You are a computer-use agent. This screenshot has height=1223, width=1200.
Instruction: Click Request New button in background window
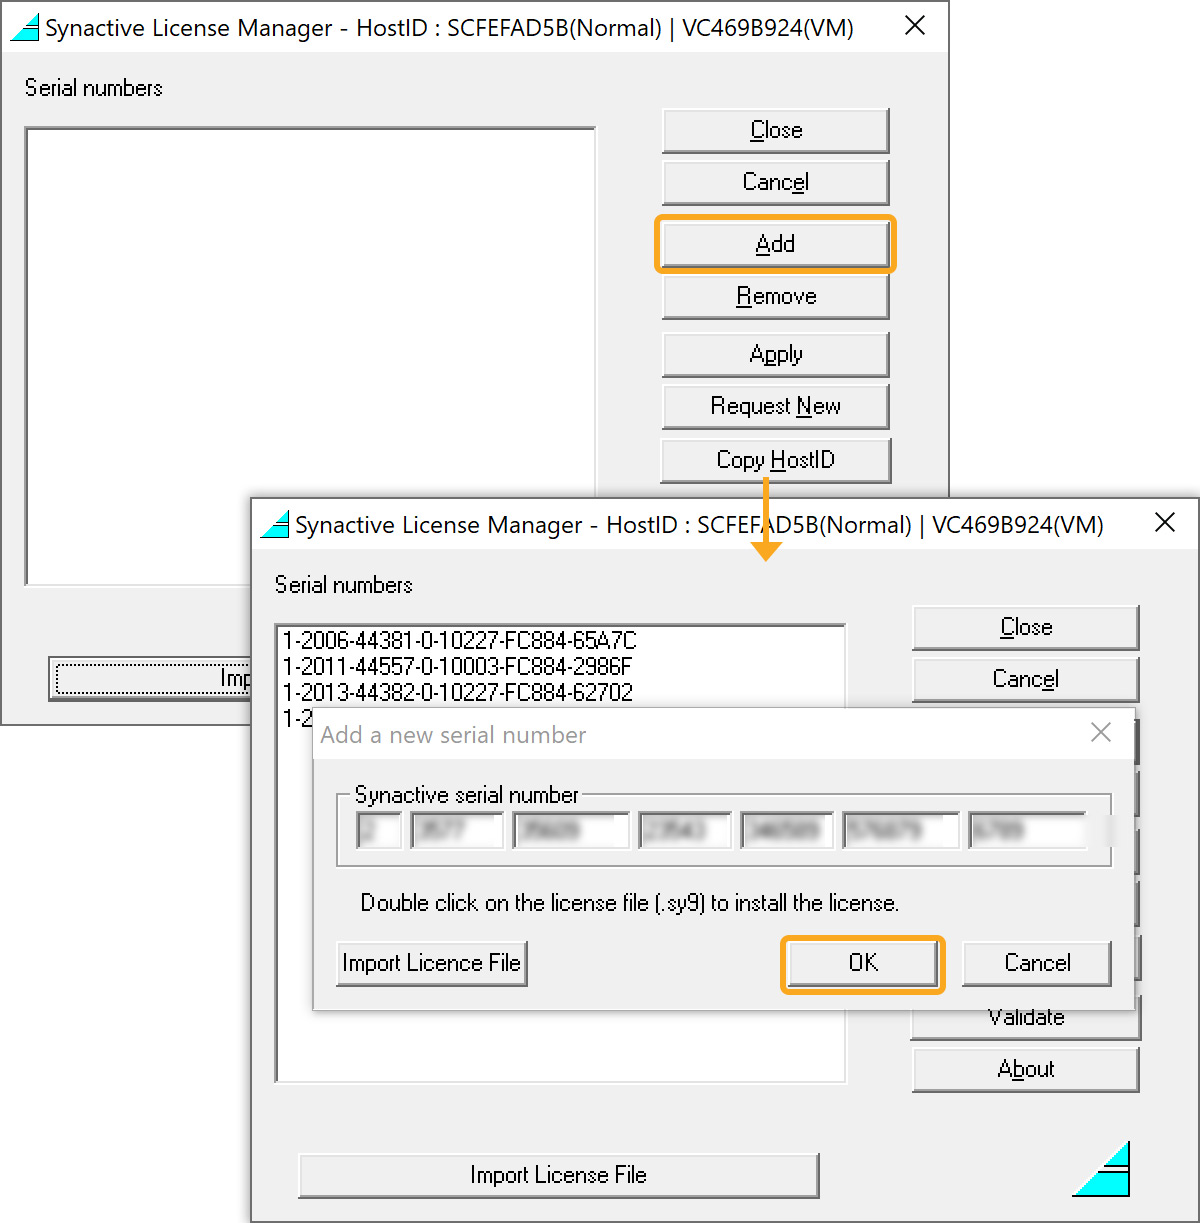pyautogui.click(x=775, y=406)
